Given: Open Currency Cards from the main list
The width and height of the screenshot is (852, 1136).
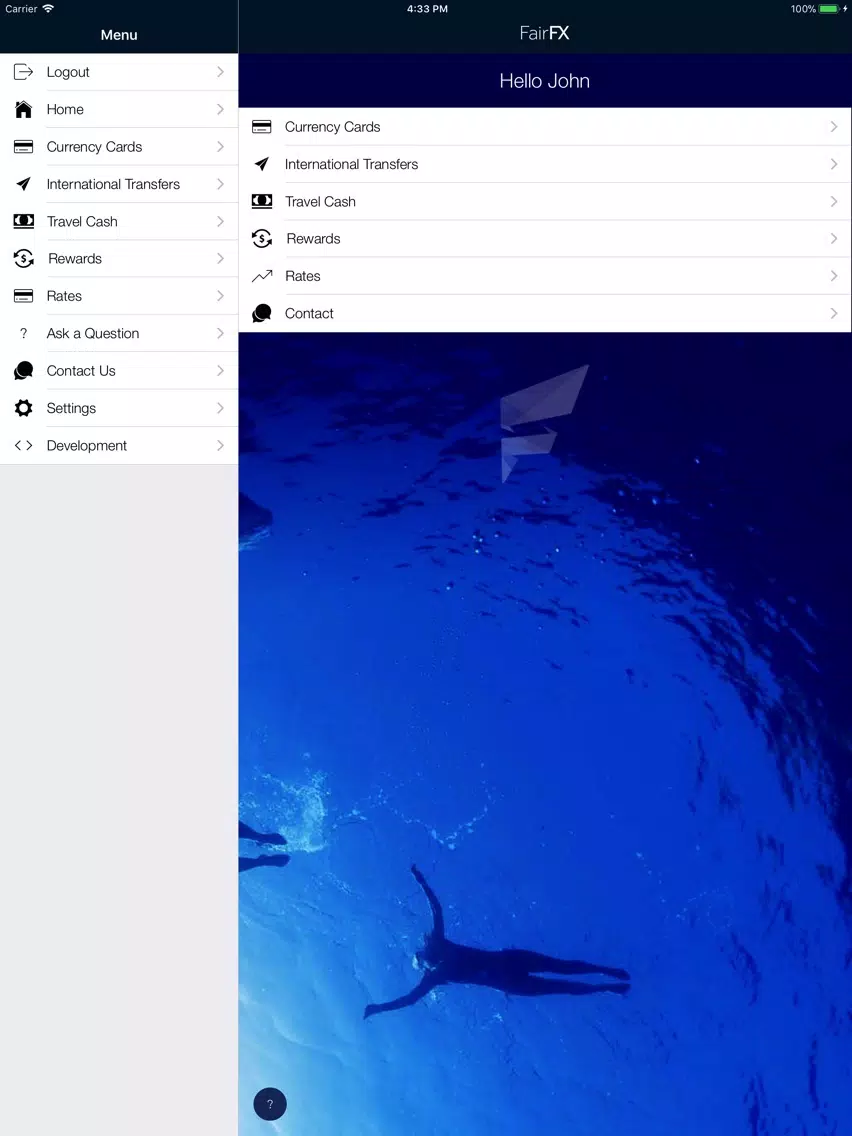Looking at the screenshot, I should click(545, 127).
